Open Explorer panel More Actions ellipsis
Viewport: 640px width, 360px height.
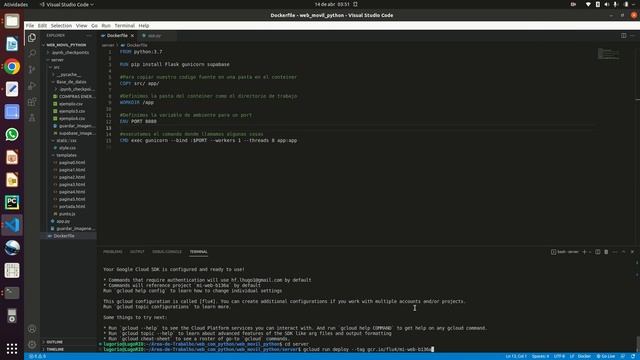pos(89,36)
